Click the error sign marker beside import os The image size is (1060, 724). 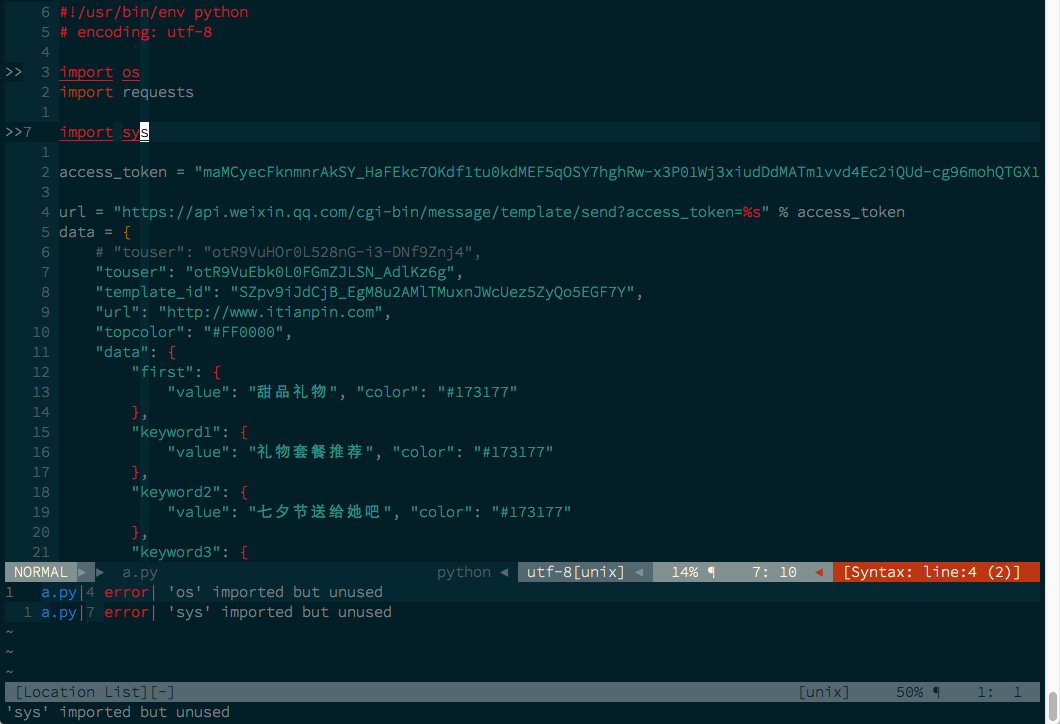pos(14,72)
